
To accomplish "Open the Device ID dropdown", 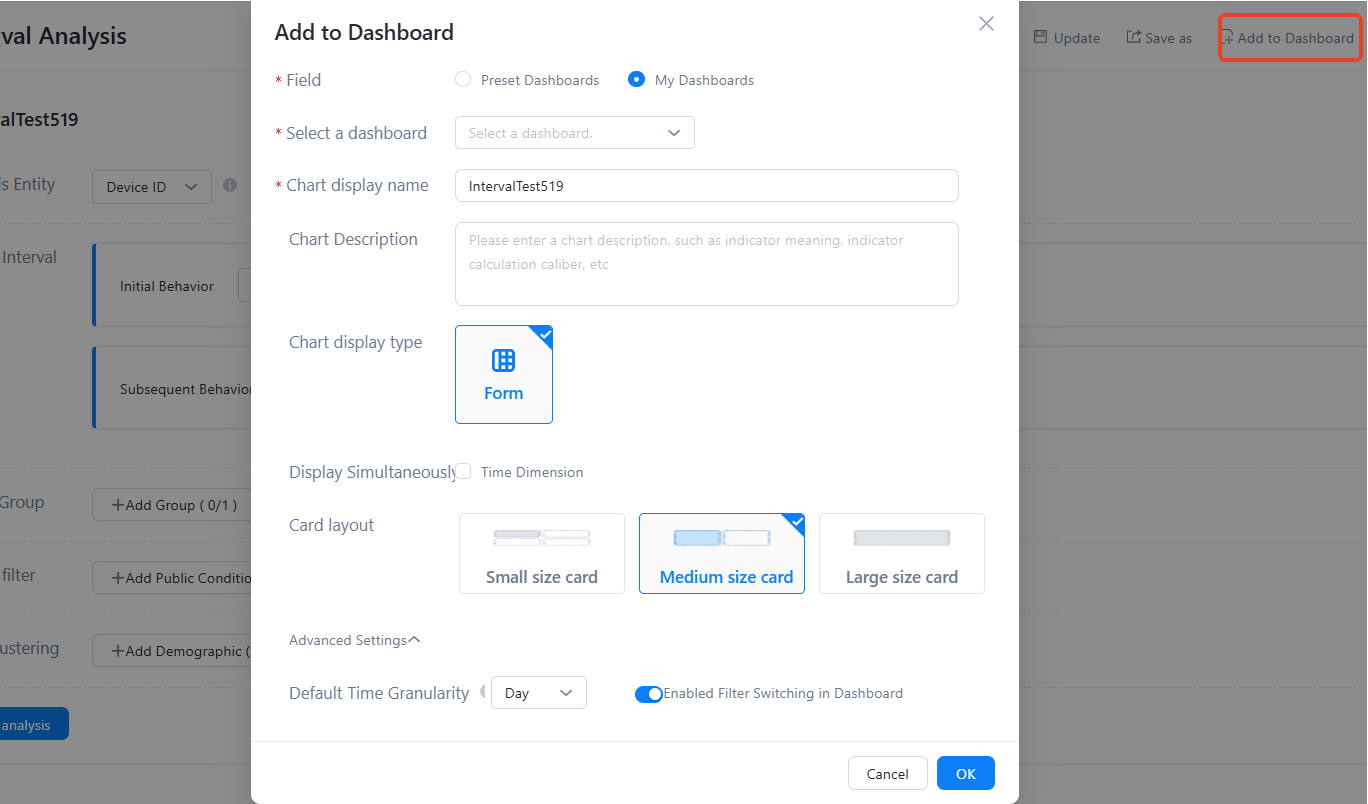I will 152,187.
